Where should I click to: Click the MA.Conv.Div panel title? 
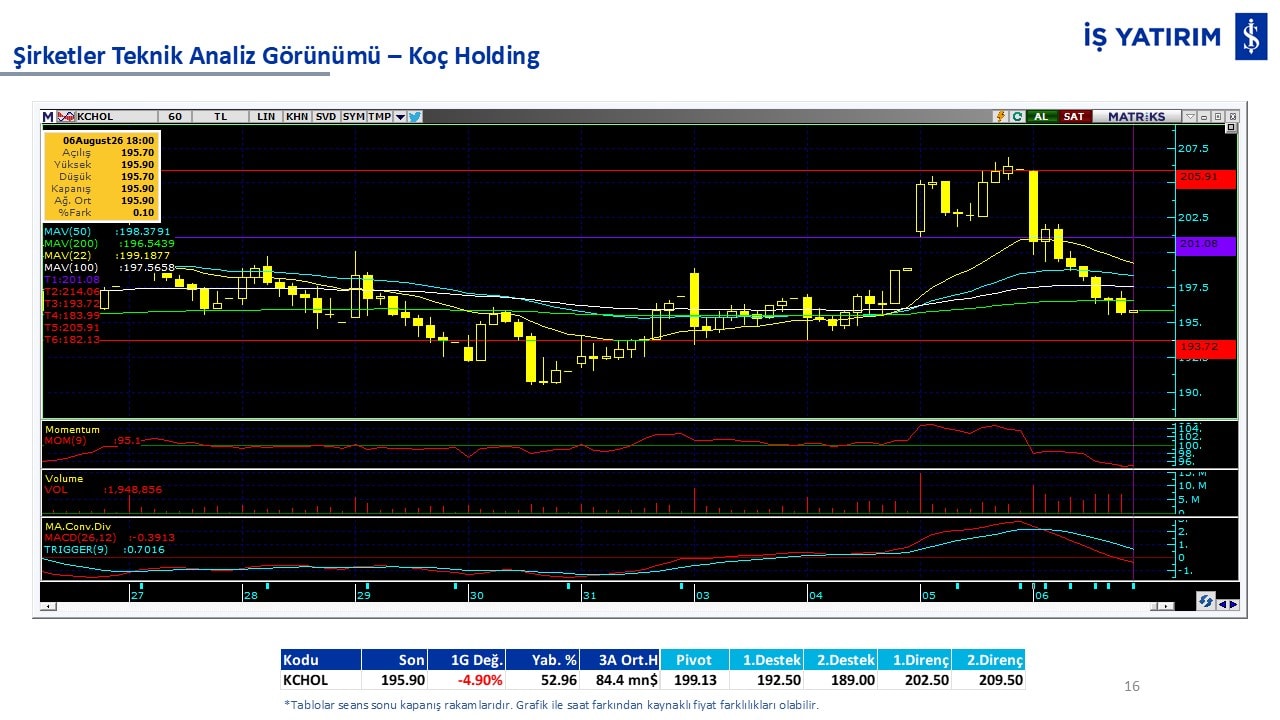point(78,526)
